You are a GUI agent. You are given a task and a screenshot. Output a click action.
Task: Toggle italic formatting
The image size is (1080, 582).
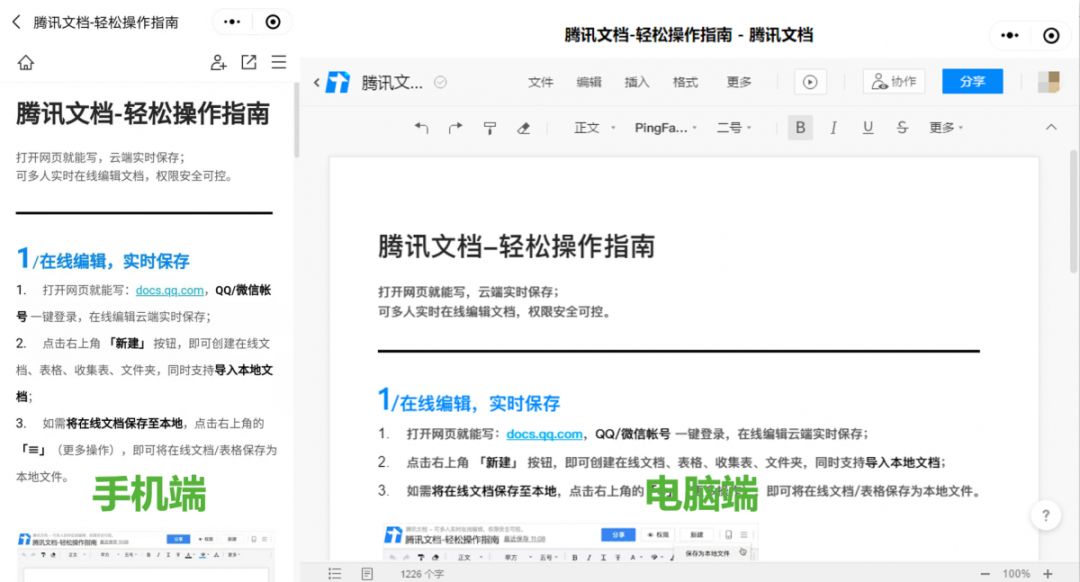tap(833, 127)
